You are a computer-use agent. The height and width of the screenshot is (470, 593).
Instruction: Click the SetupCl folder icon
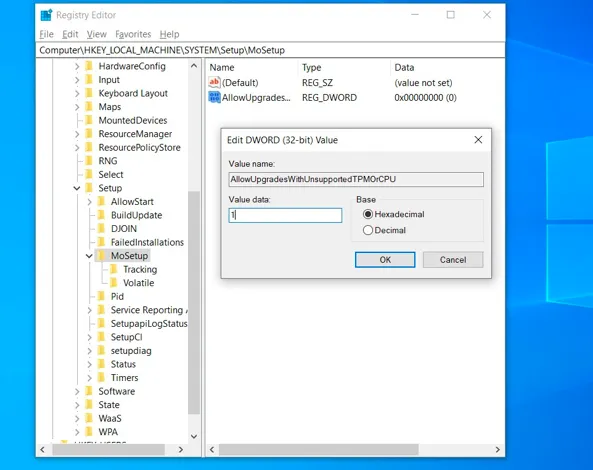point(101,337)
